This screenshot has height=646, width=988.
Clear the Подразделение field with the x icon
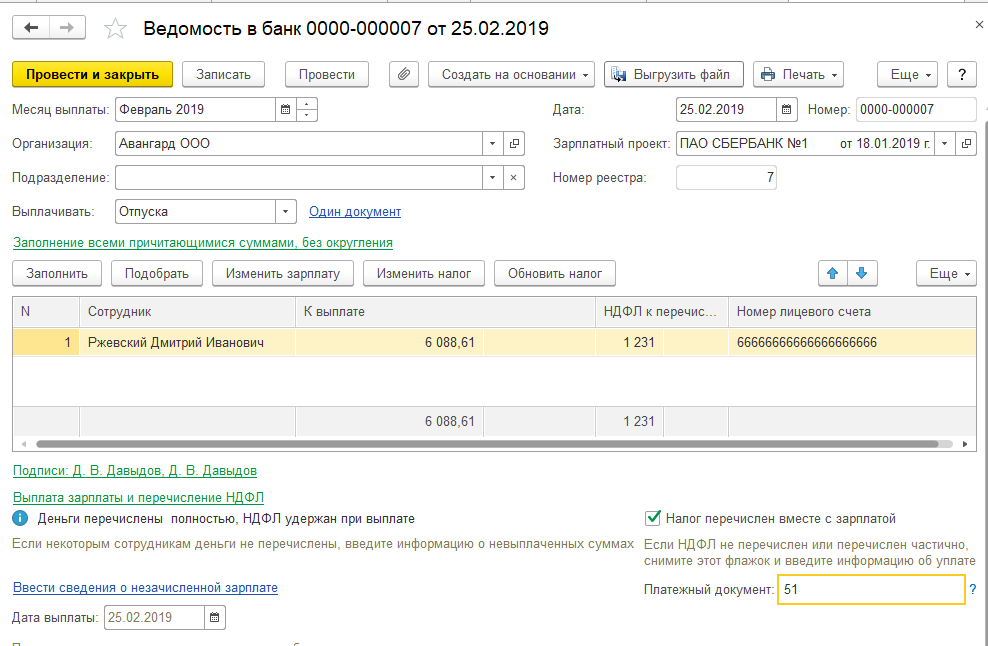point(513,178)
